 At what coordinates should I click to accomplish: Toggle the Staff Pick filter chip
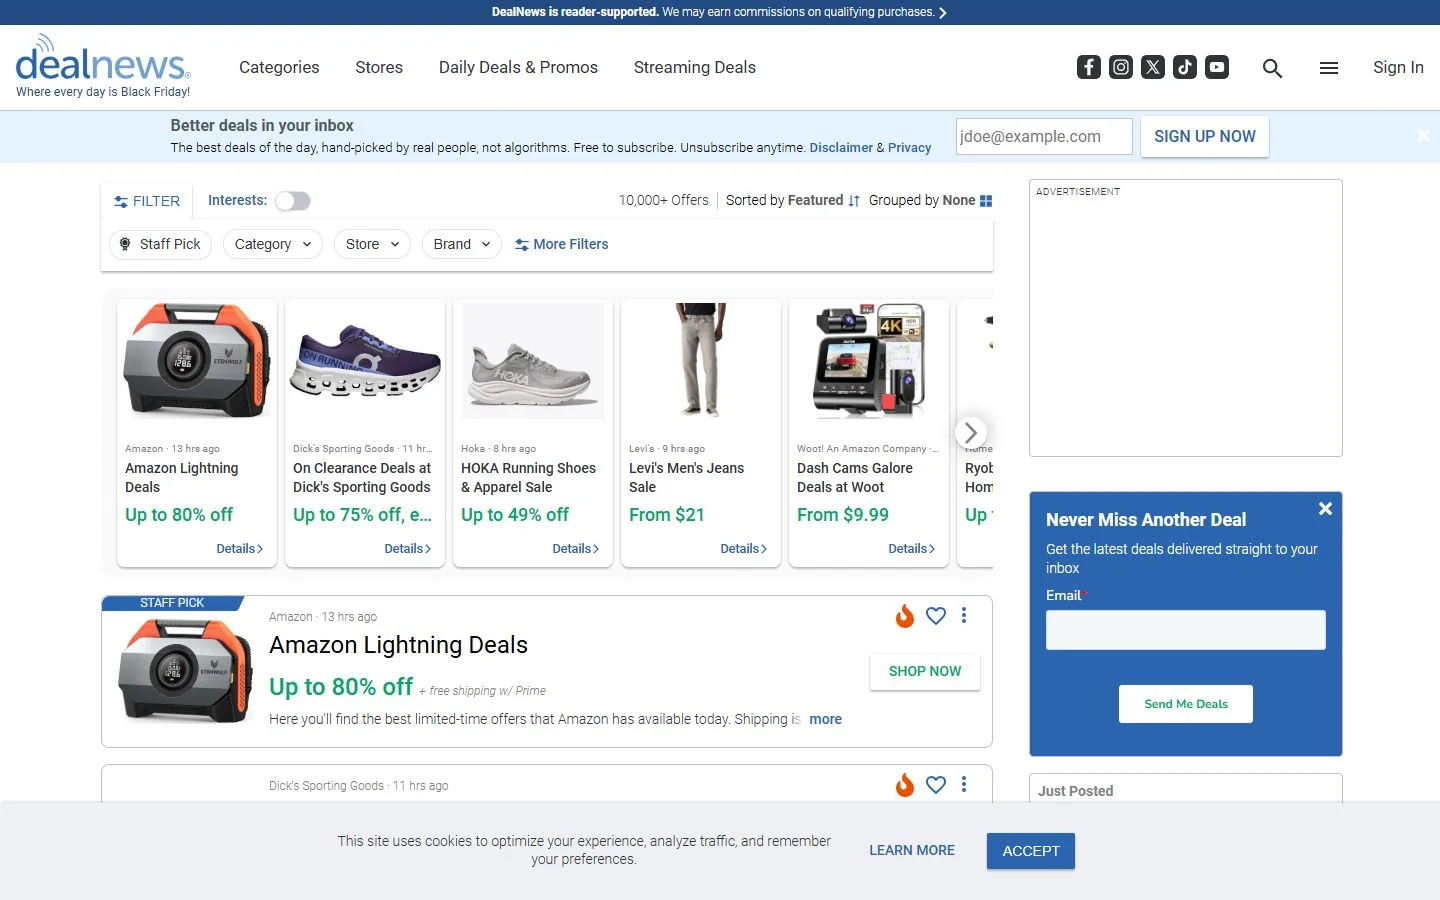pos(160,244)
